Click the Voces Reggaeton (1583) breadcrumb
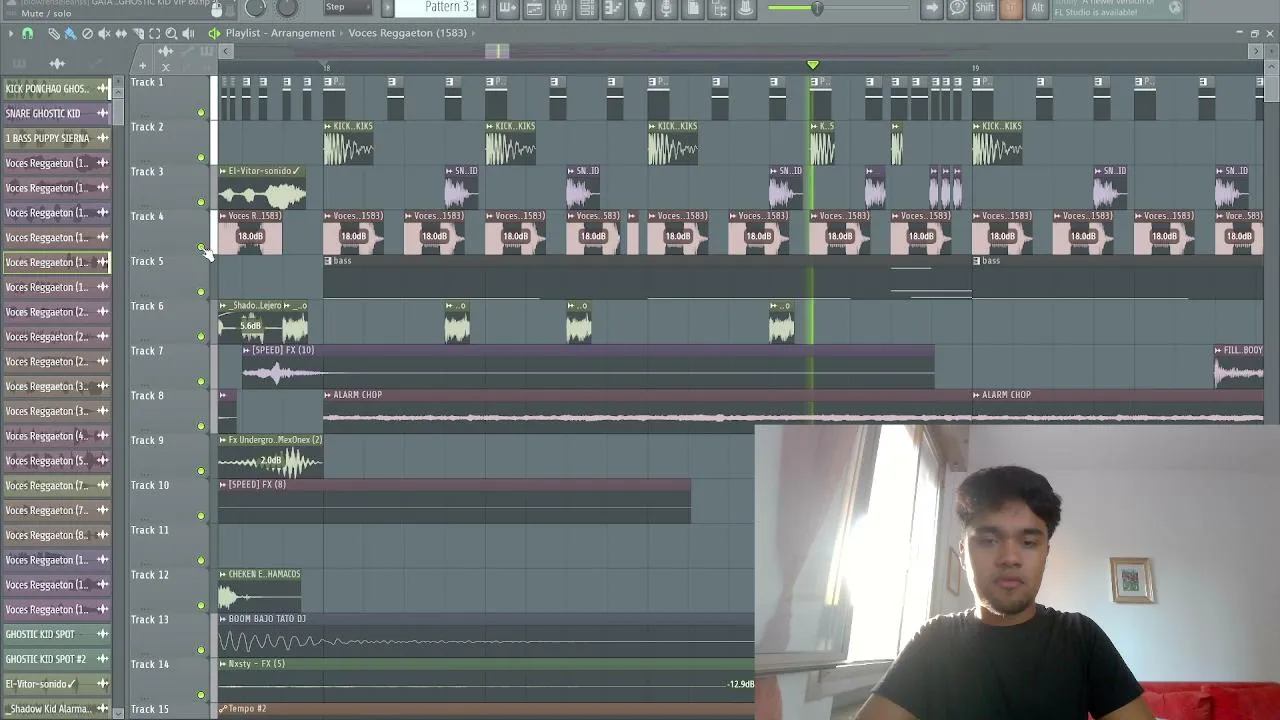1280x720 pixels. pos(407,33)
